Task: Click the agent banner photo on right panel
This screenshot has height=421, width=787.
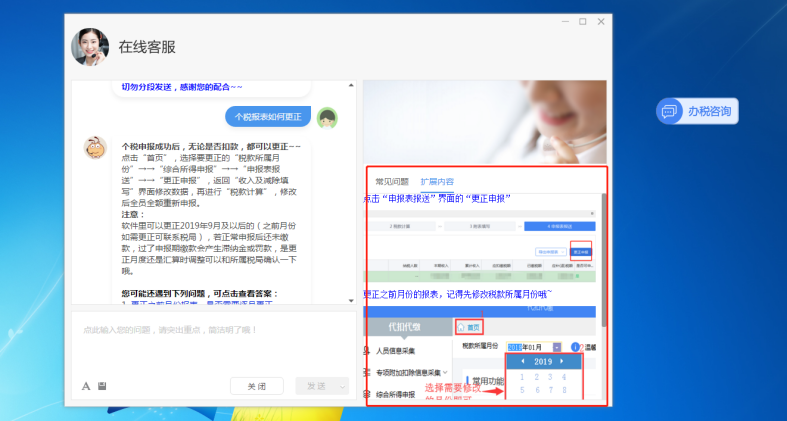Action: point(485,122)
